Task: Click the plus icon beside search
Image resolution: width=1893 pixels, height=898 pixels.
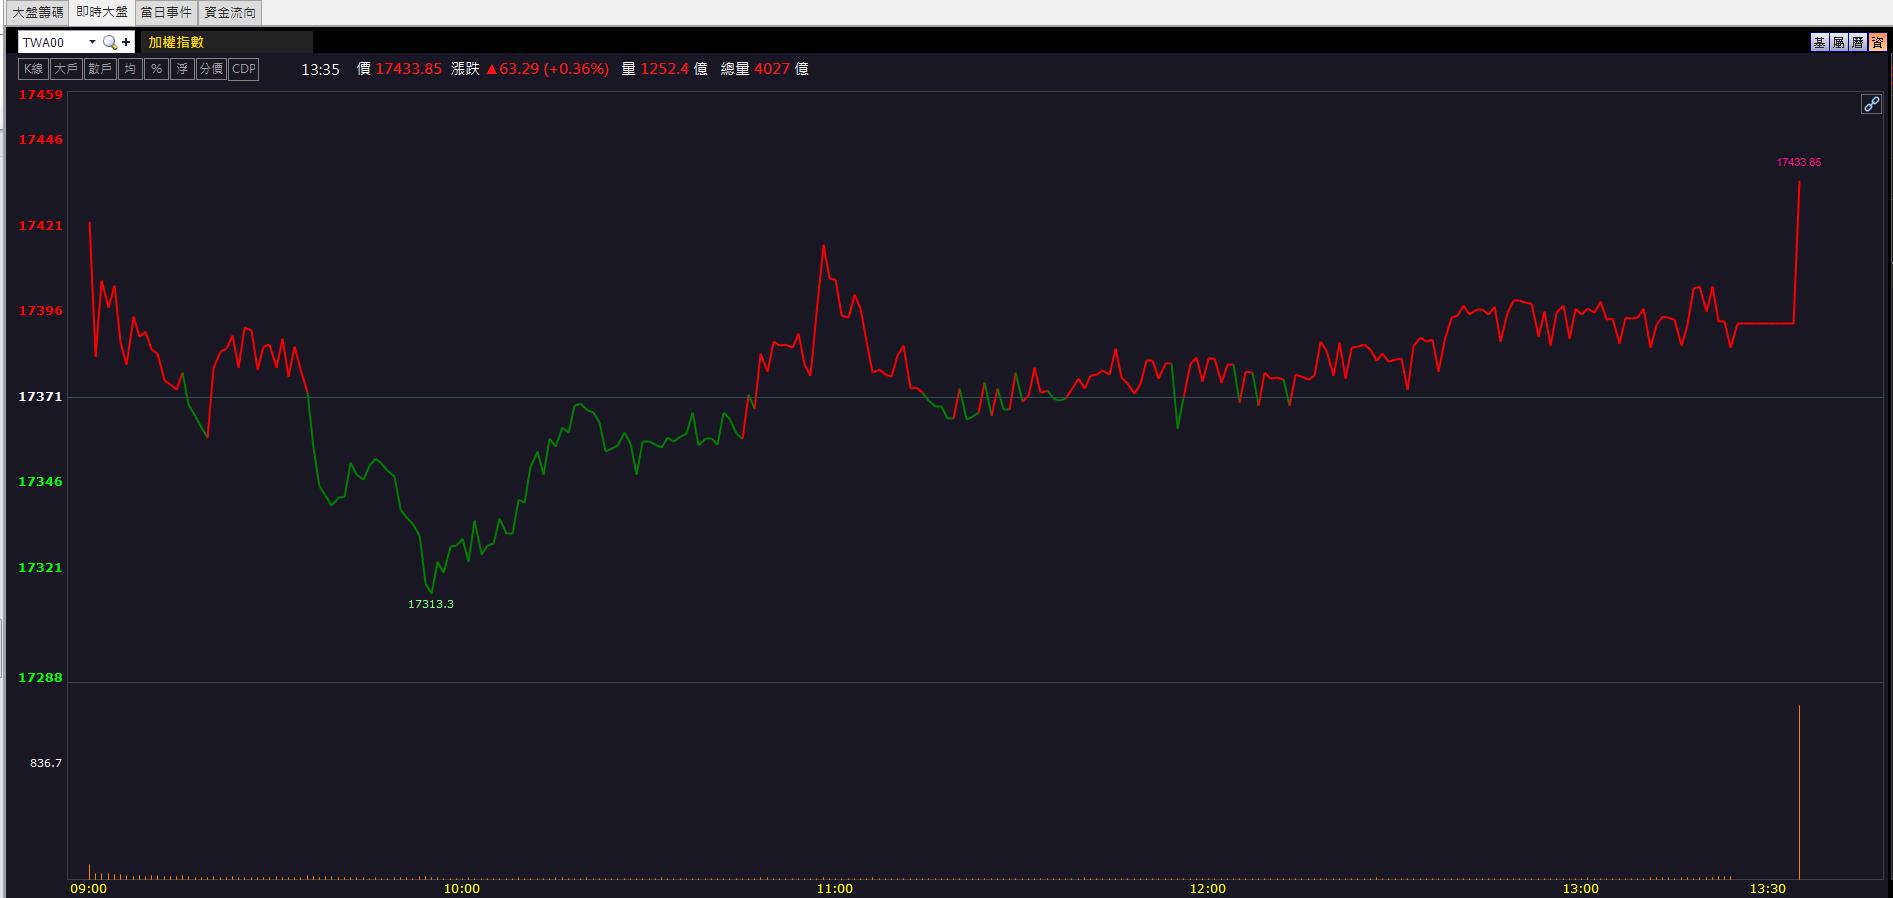Action: click(x=127, y=42)
